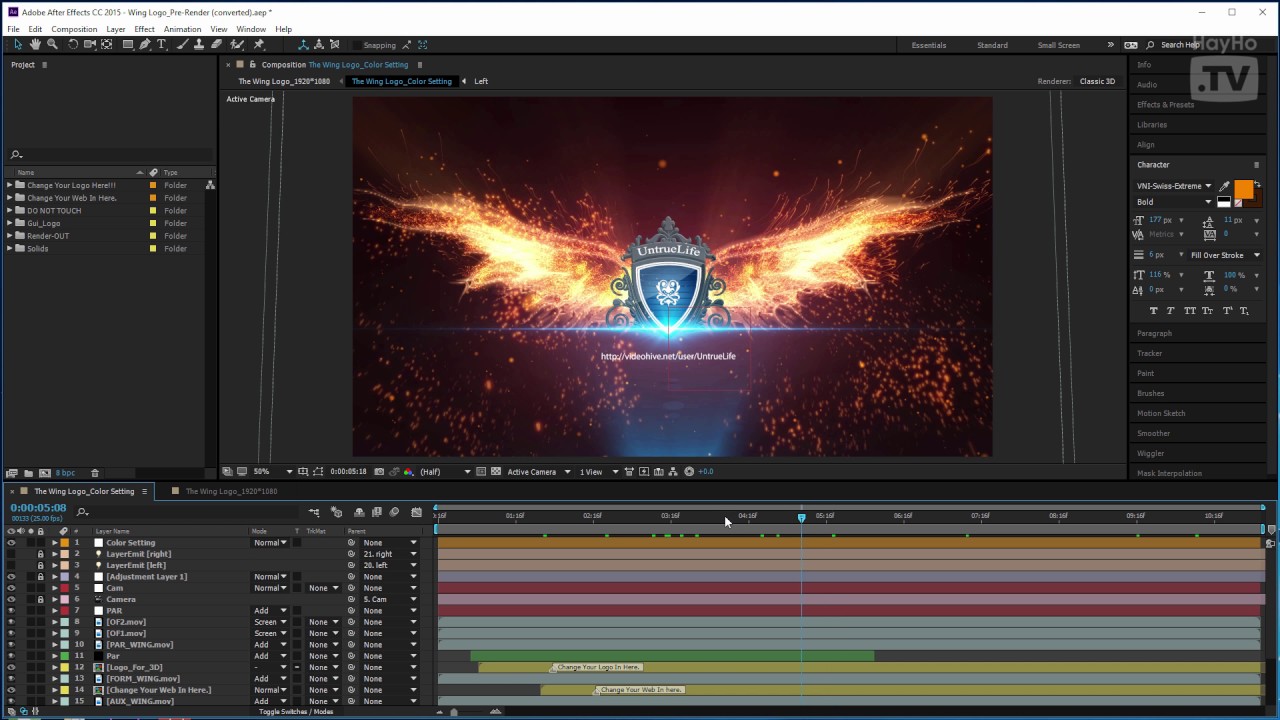Click the All Caps TT button

[x=1189, y=311]
